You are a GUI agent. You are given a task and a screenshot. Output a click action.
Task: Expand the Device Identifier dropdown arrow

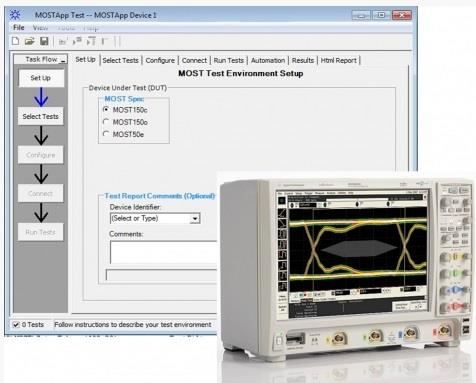[195, 219]
